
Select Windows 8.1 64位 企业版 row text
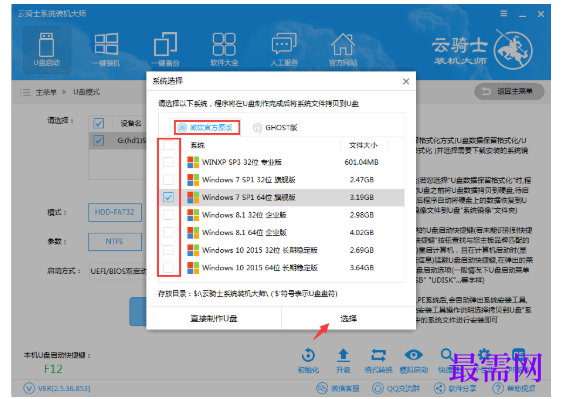(x=244, y=232)
